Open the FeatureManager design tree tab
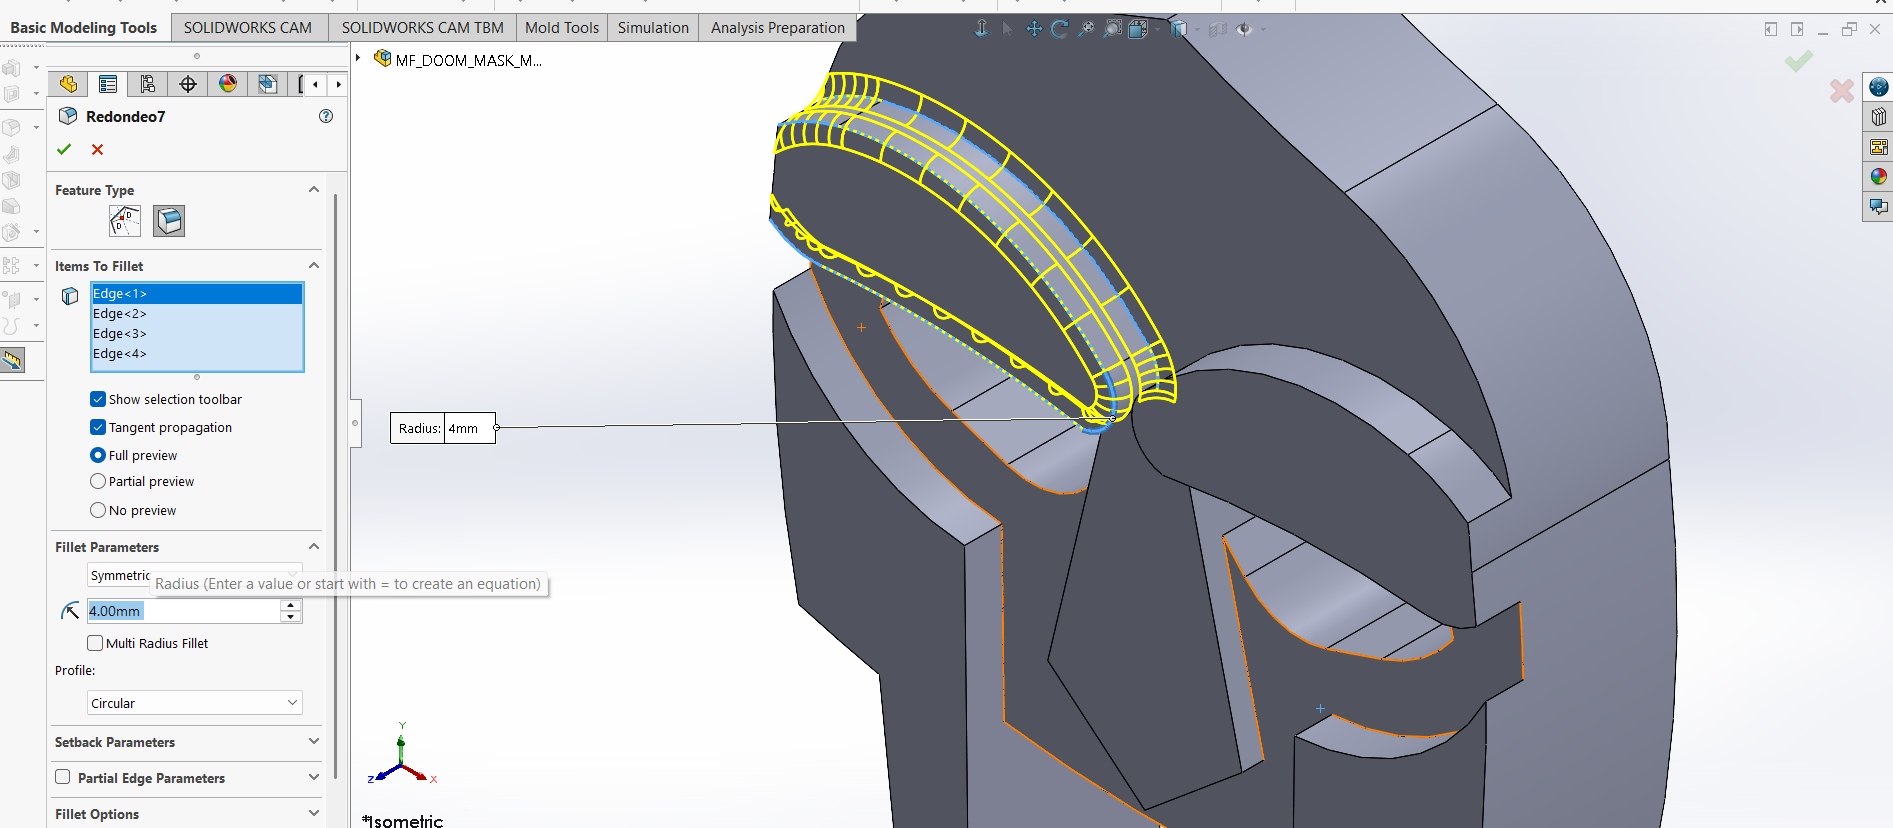The width and height of the screenshot is (1893, 828). 68,84
